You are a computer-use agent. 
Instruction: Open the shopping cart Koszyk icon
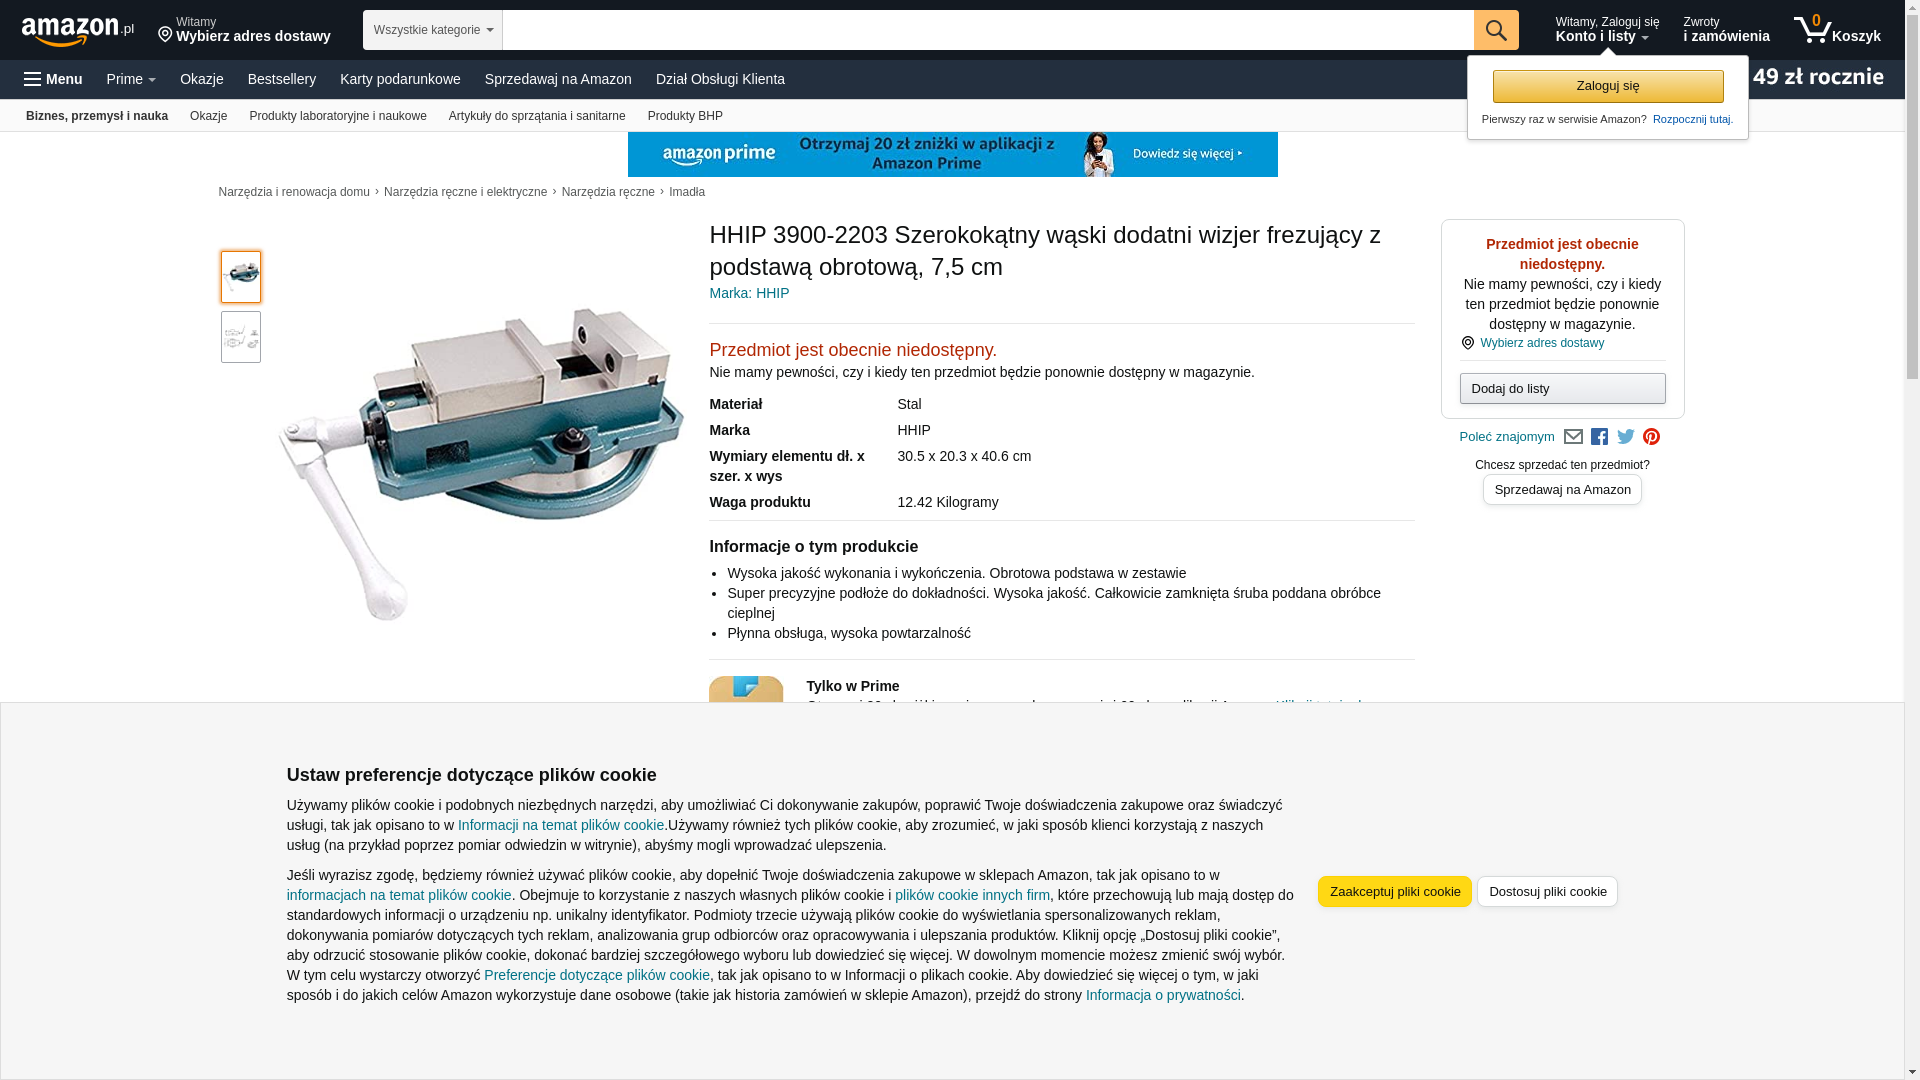click(x=1837, y=30)
